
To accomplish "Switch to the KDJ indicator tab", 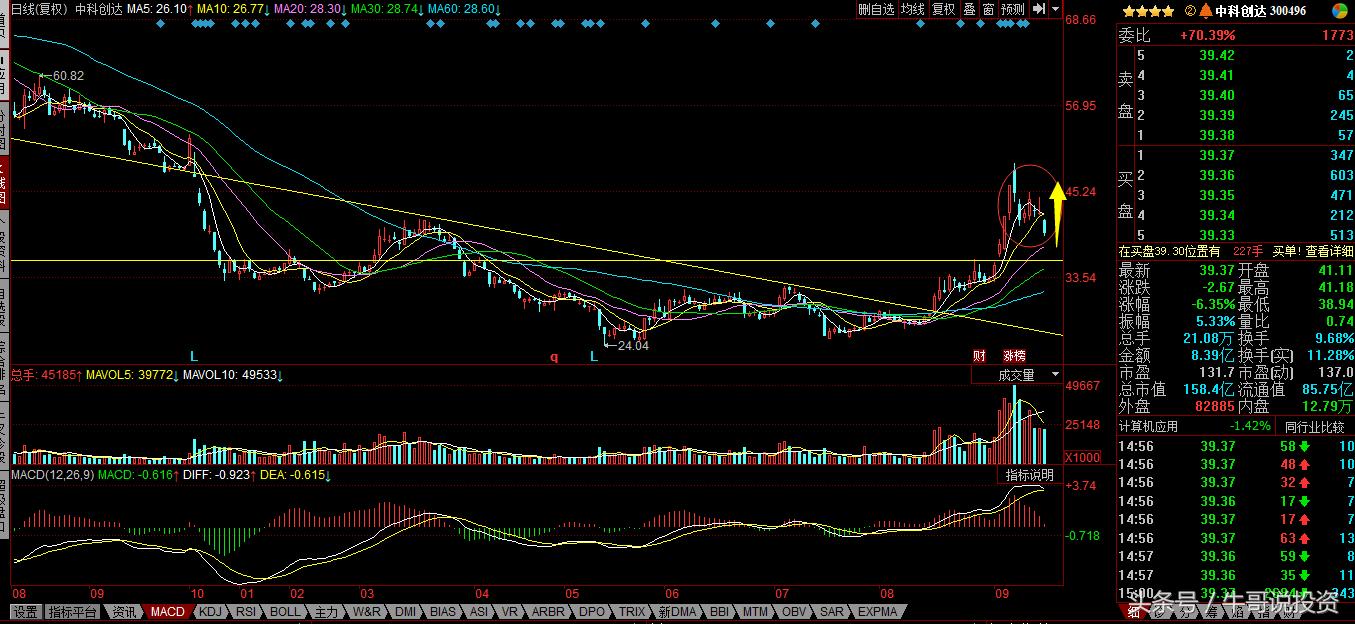I will 210,611.
